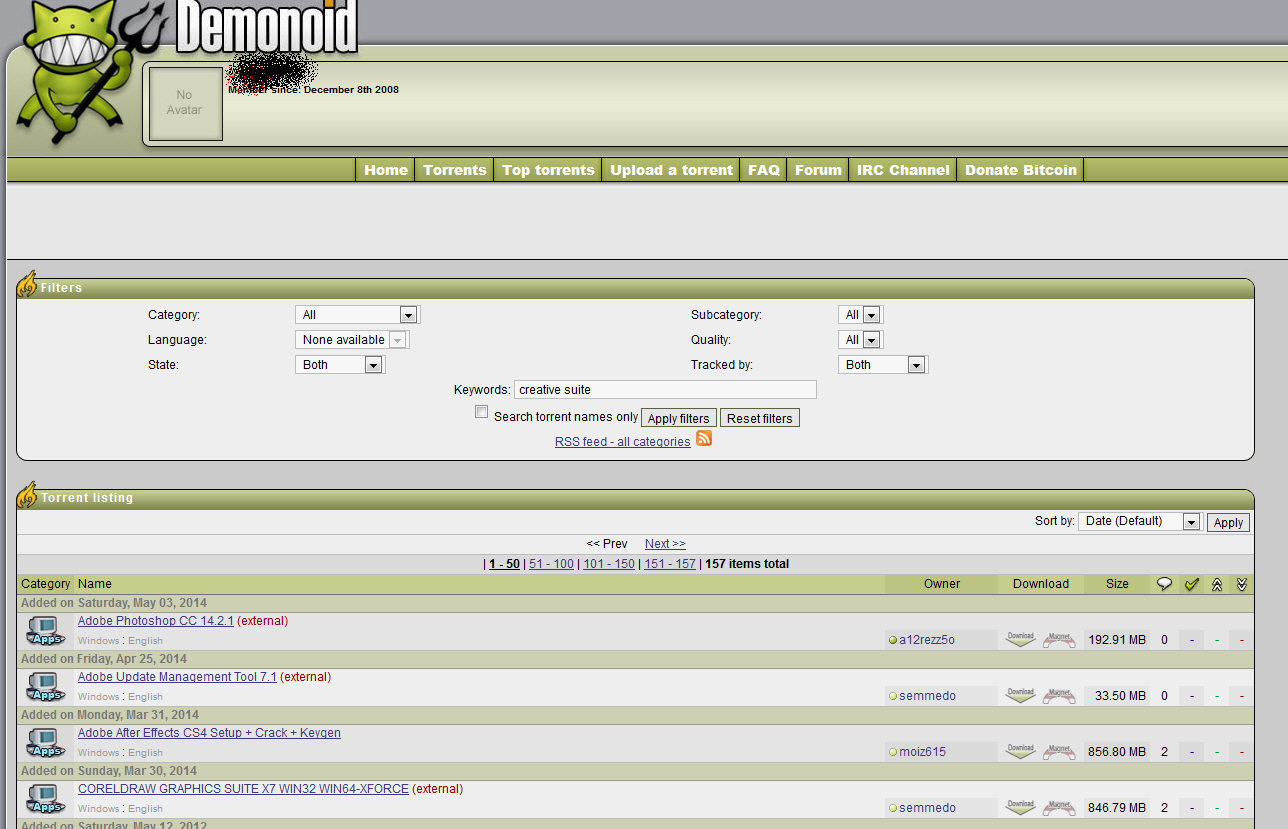The height and width of the screenshot is (829, 1288).
Task: Jump to results 151 - 157
Action: click(670, 564)
